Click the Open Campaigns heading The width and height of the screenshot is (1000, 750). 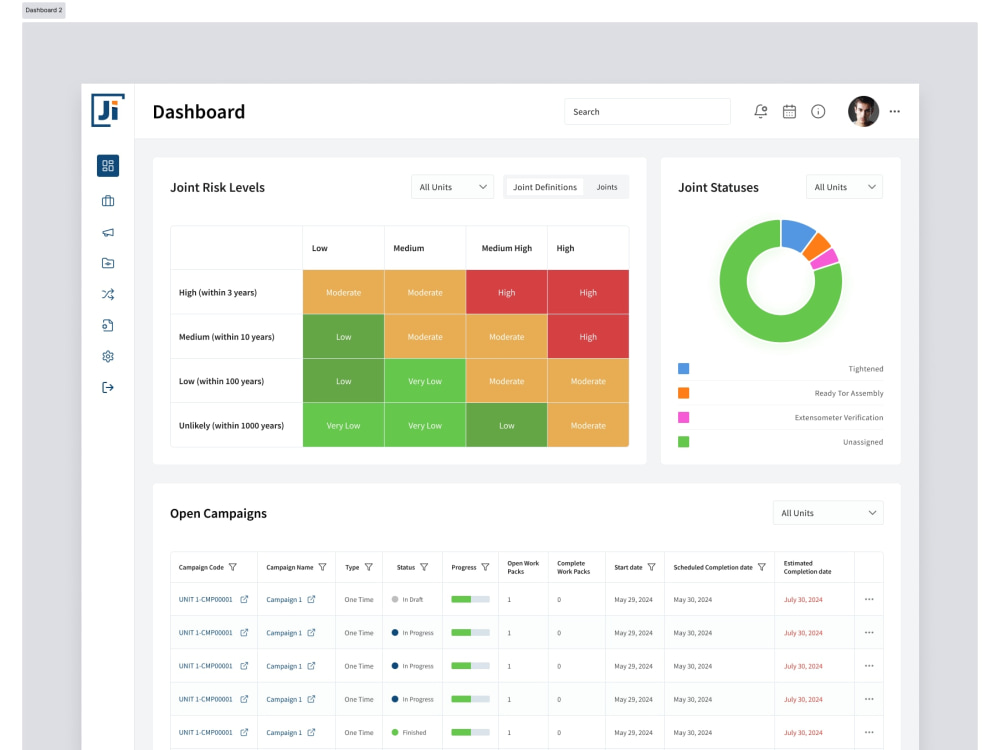pyautogui.click(x=218, y=513)
